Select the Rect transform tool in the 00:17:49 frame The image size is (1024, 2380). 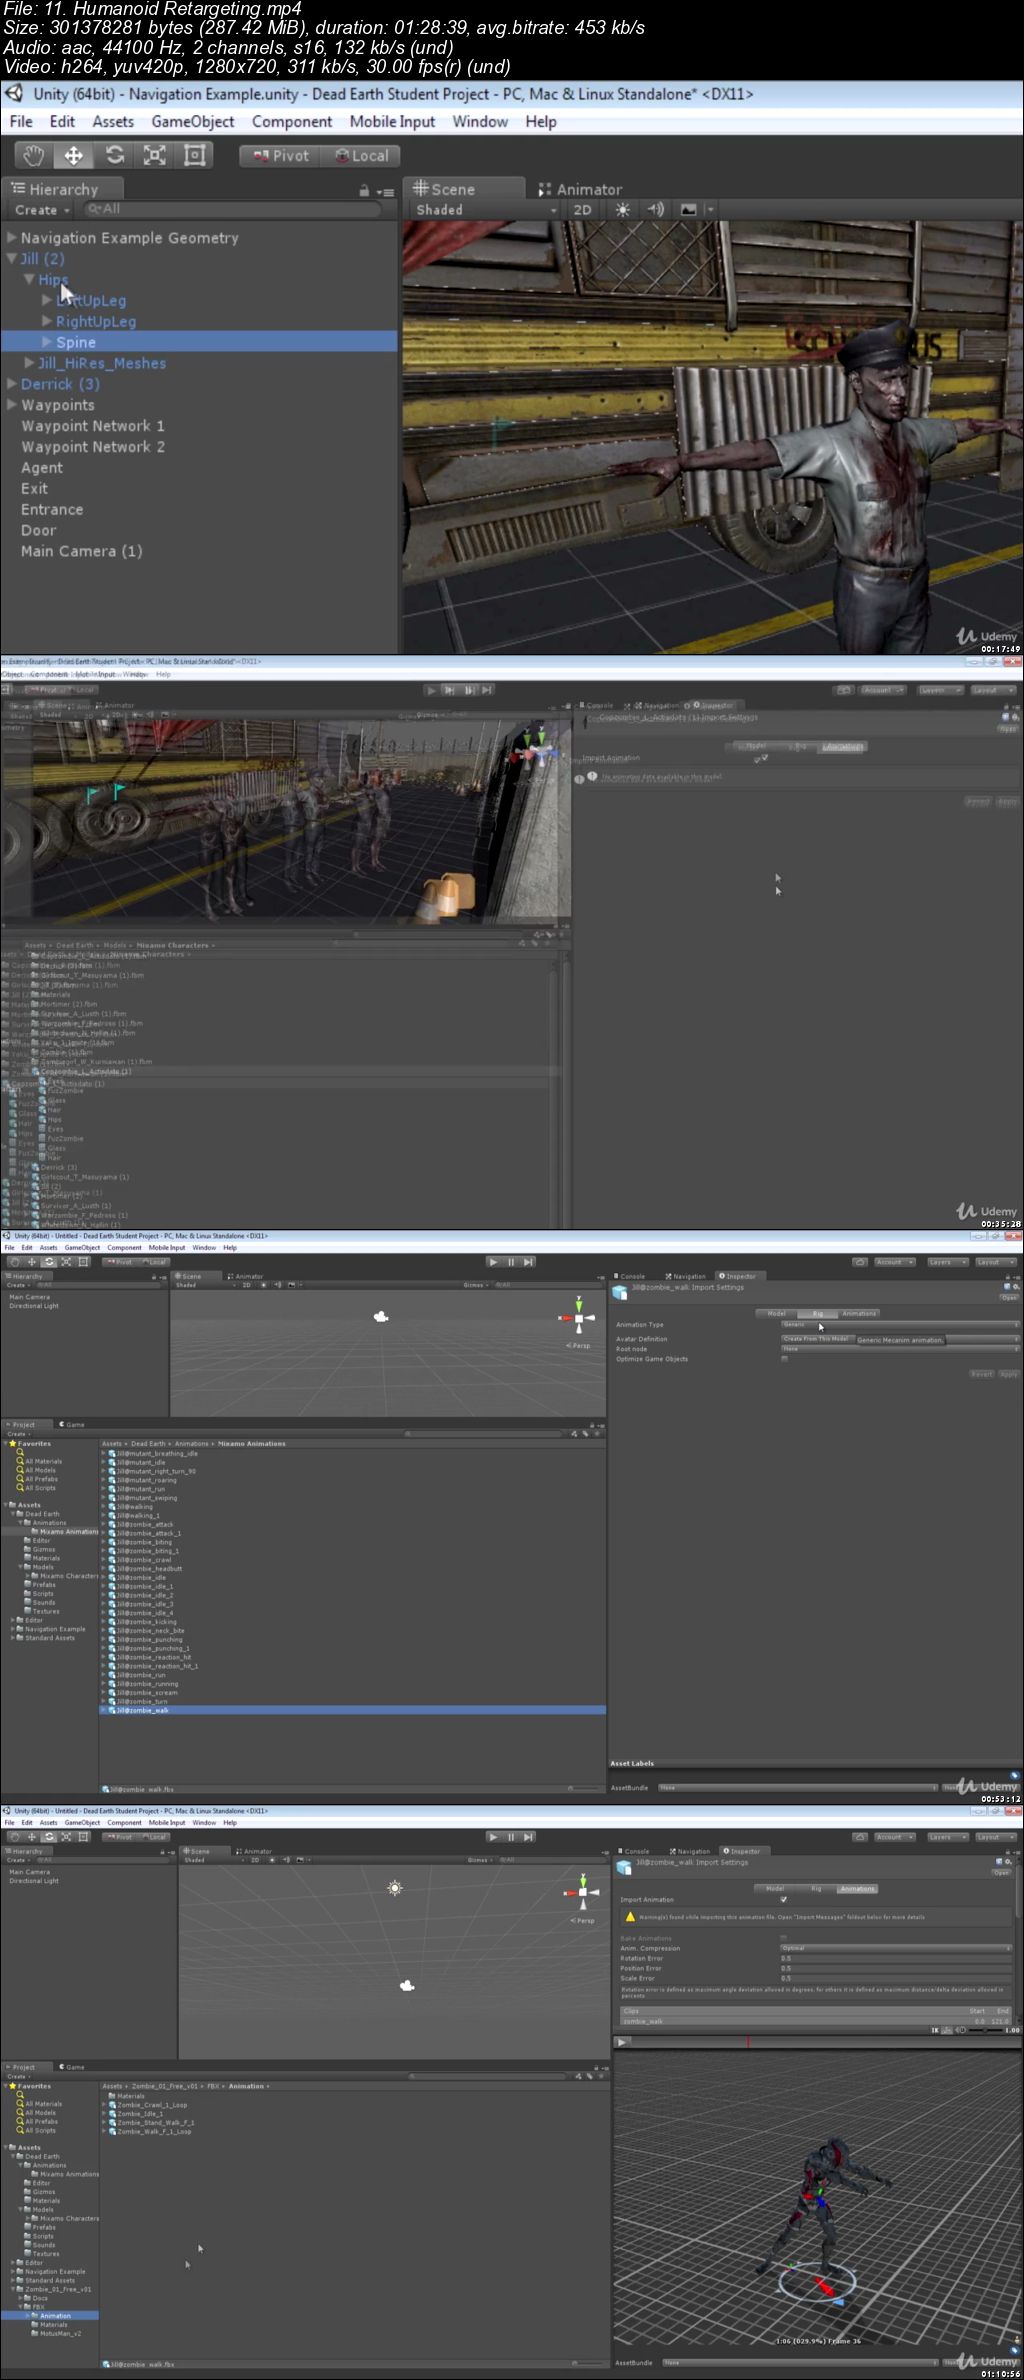click(195, 155)
